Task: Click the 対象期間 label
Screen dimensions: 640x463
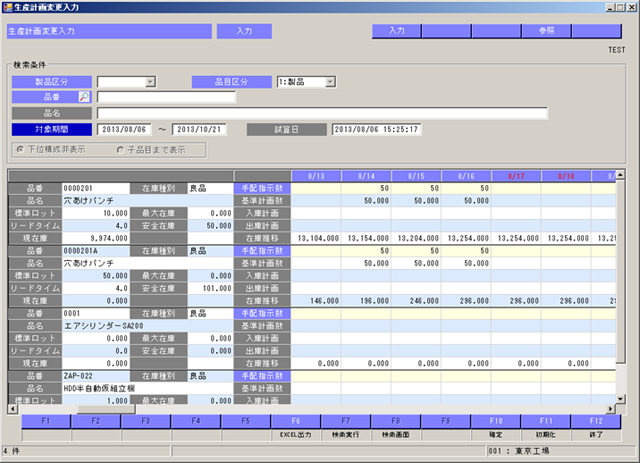Action: [51, 129]
